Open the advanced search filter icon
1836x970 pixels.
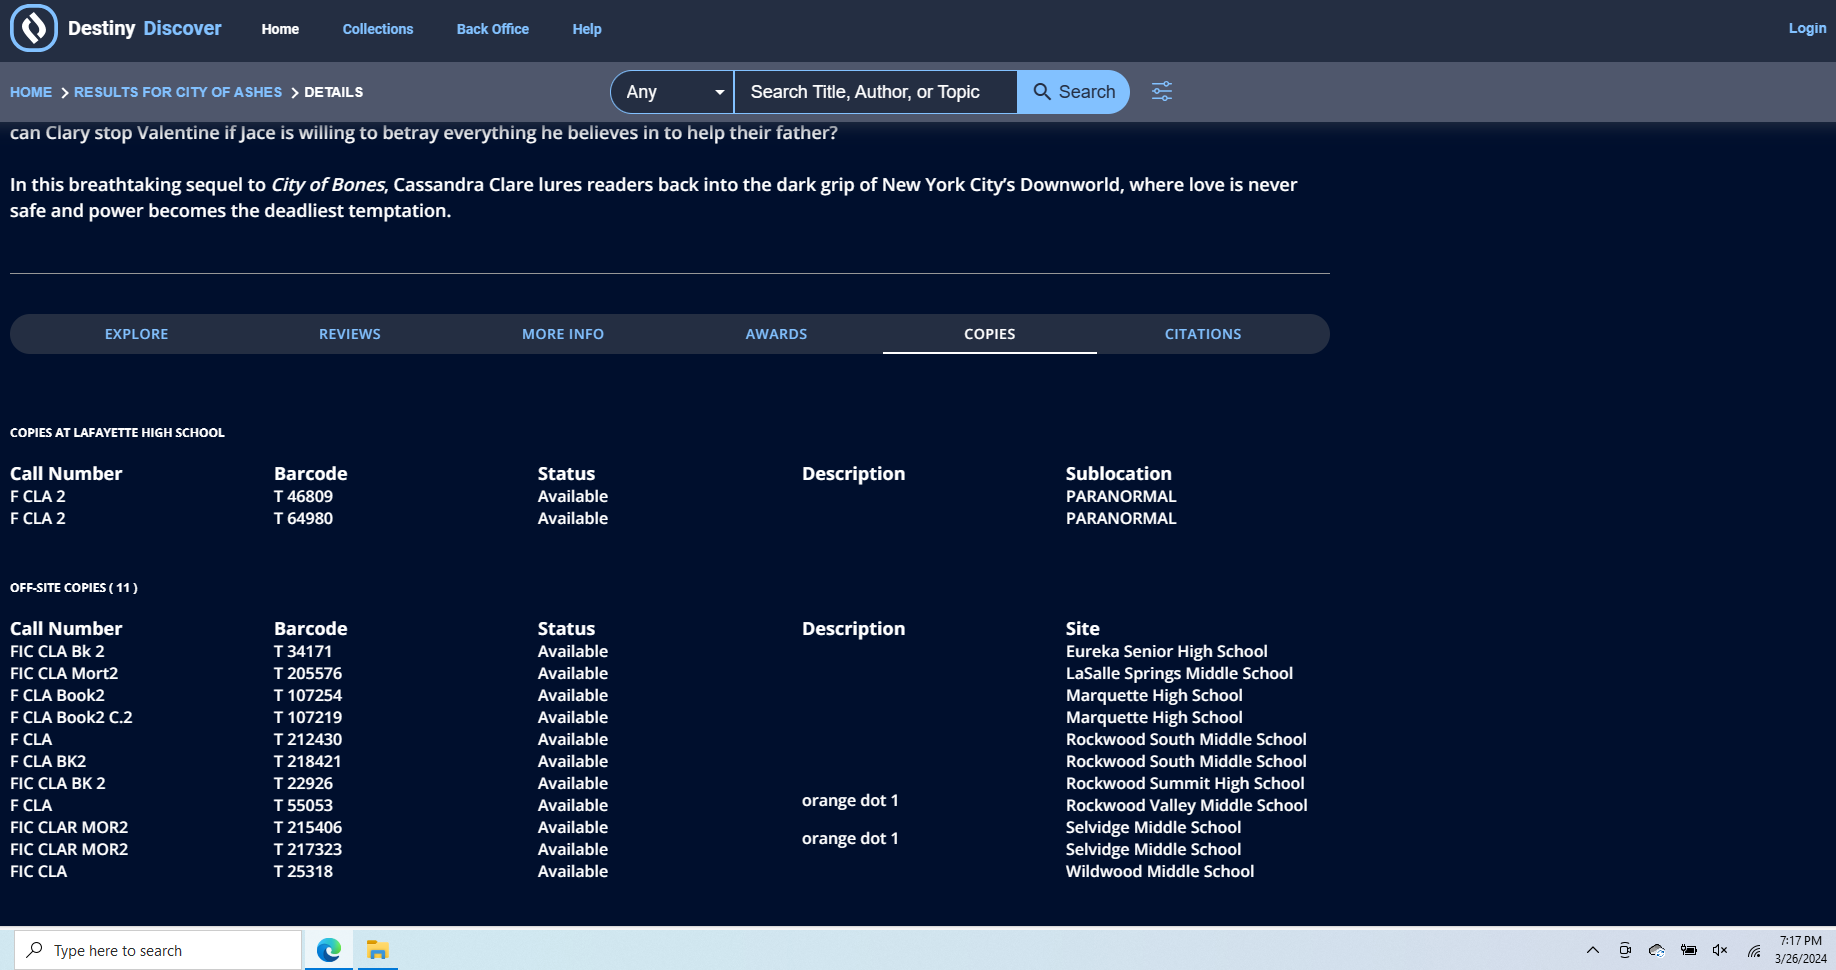pos(1161,92)
